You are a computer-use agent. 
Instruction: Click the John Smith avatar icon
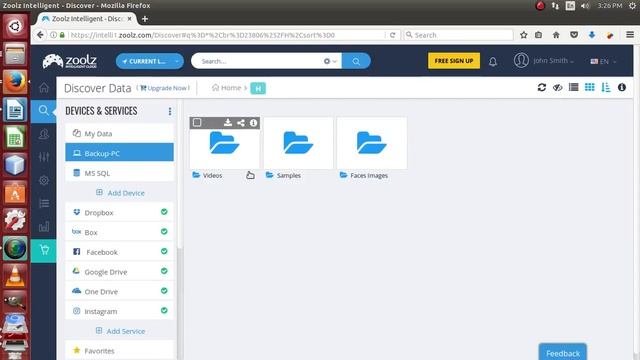[521, 60]
